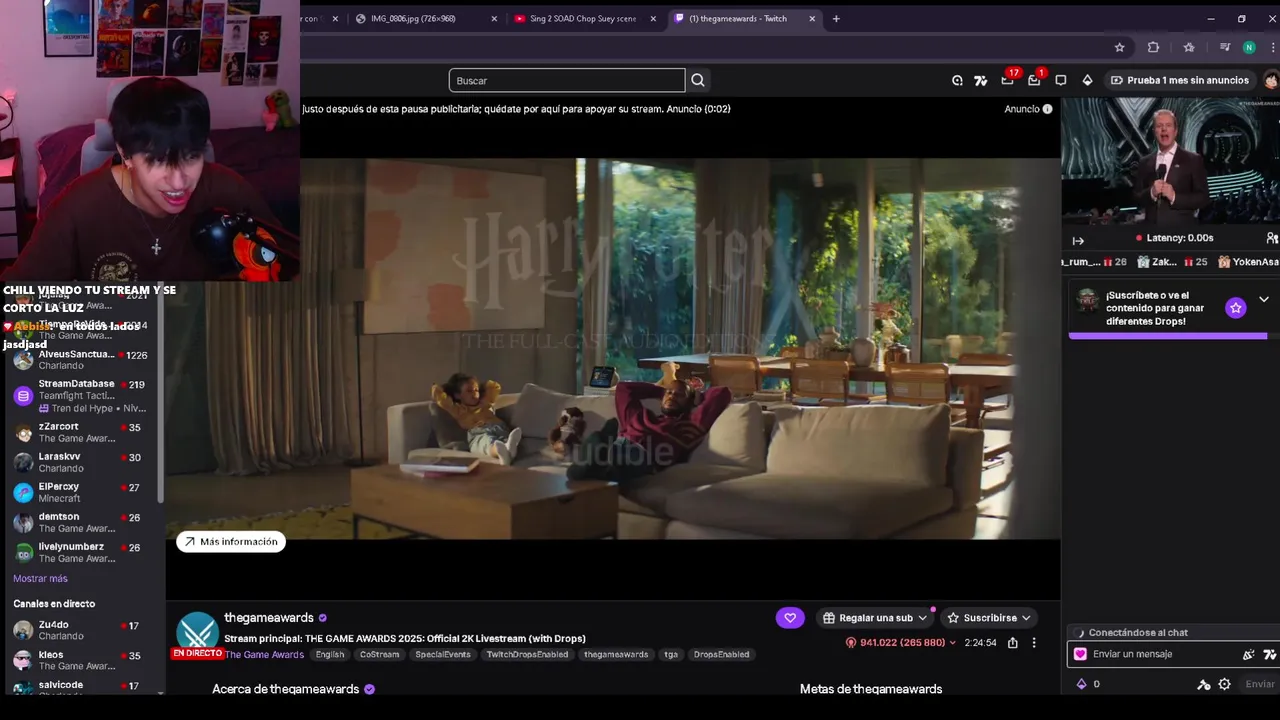Screen dimensions: 1280x720
Task: Expand the Drops banner chevron
Action: 1264,299
